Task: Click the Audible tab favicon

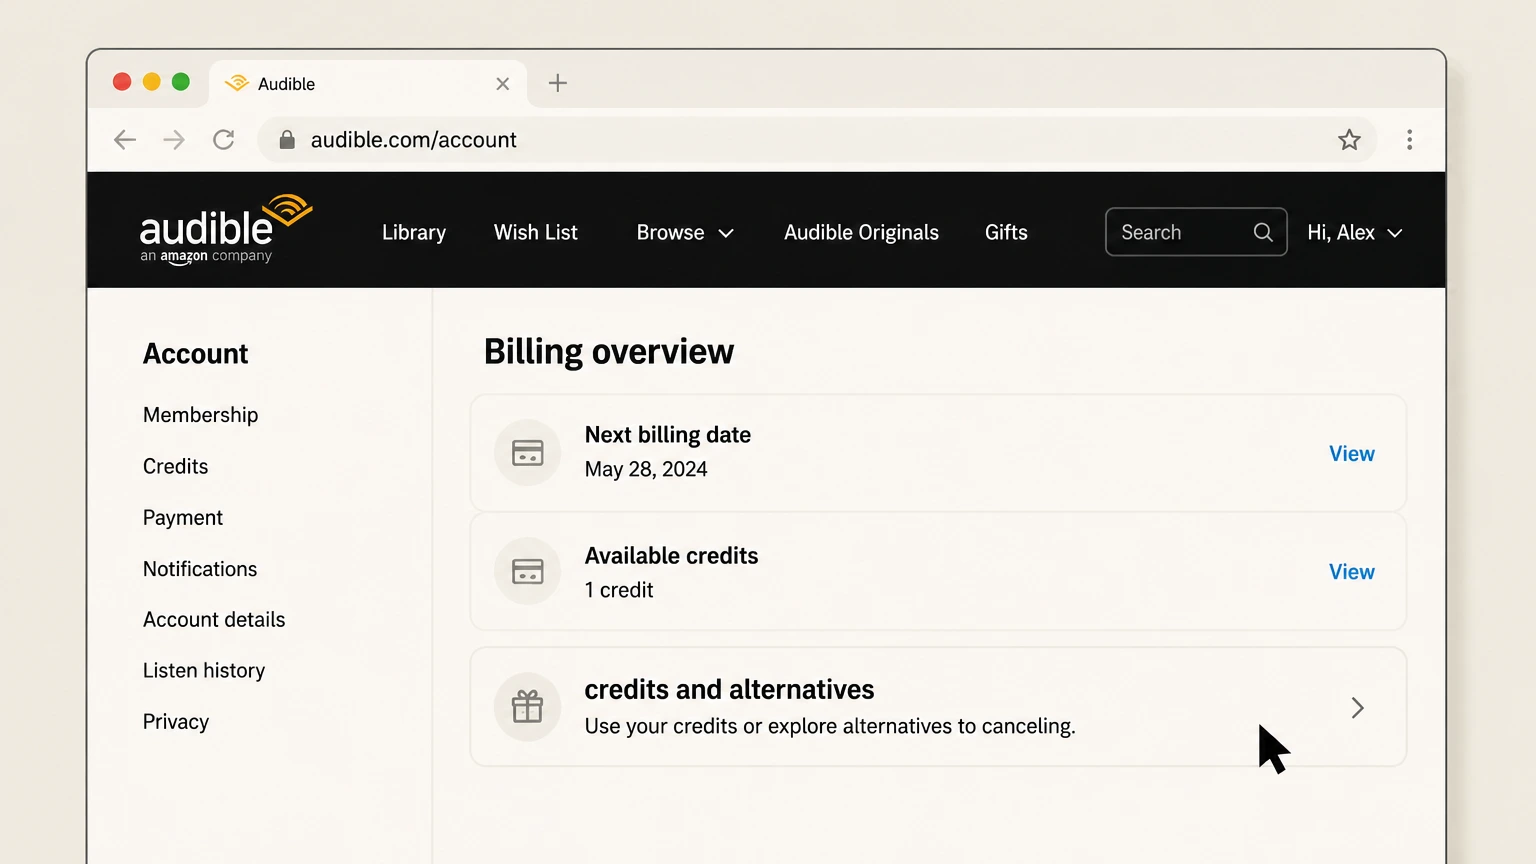Action: pyautogui.click(x=237, y=84)
